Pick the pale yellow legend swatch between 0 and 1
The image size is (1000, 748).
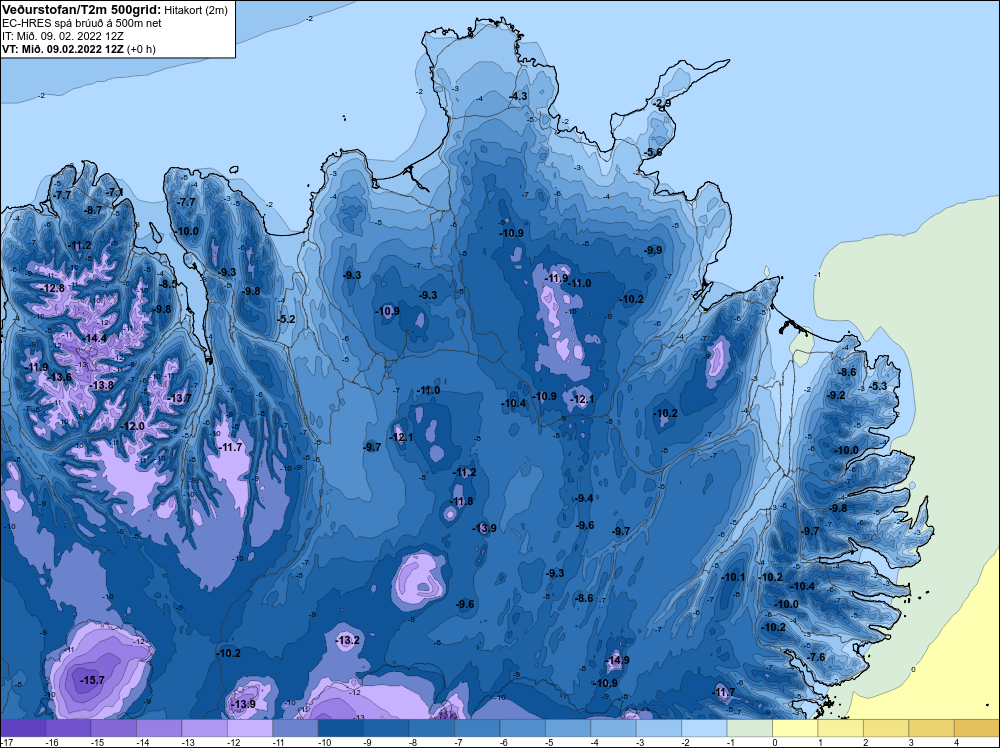click(x=795, y=728)
